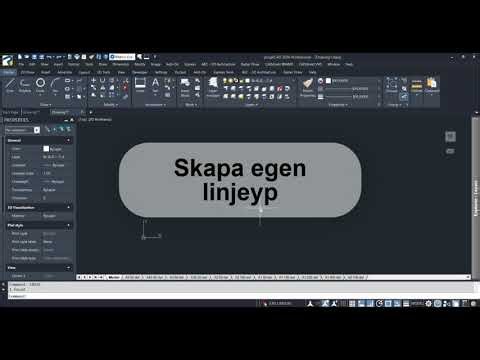Image resolution: width=480 pixels, height=360 pixels.
Task: Collapse the 3D Visualization section
Action: point(69,207)
